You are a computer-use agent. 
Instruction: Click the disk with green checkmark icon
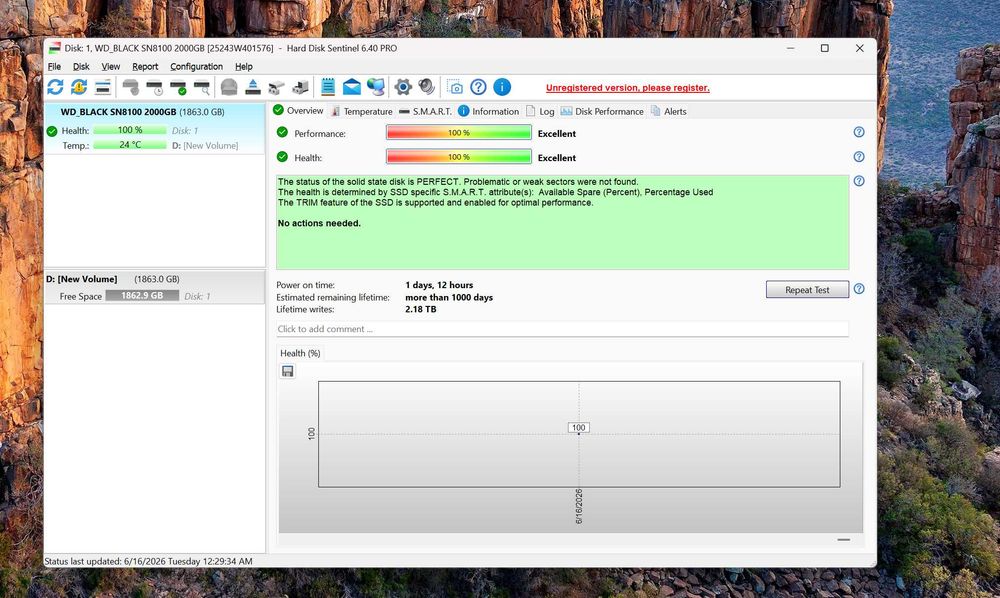click(179, 87)
